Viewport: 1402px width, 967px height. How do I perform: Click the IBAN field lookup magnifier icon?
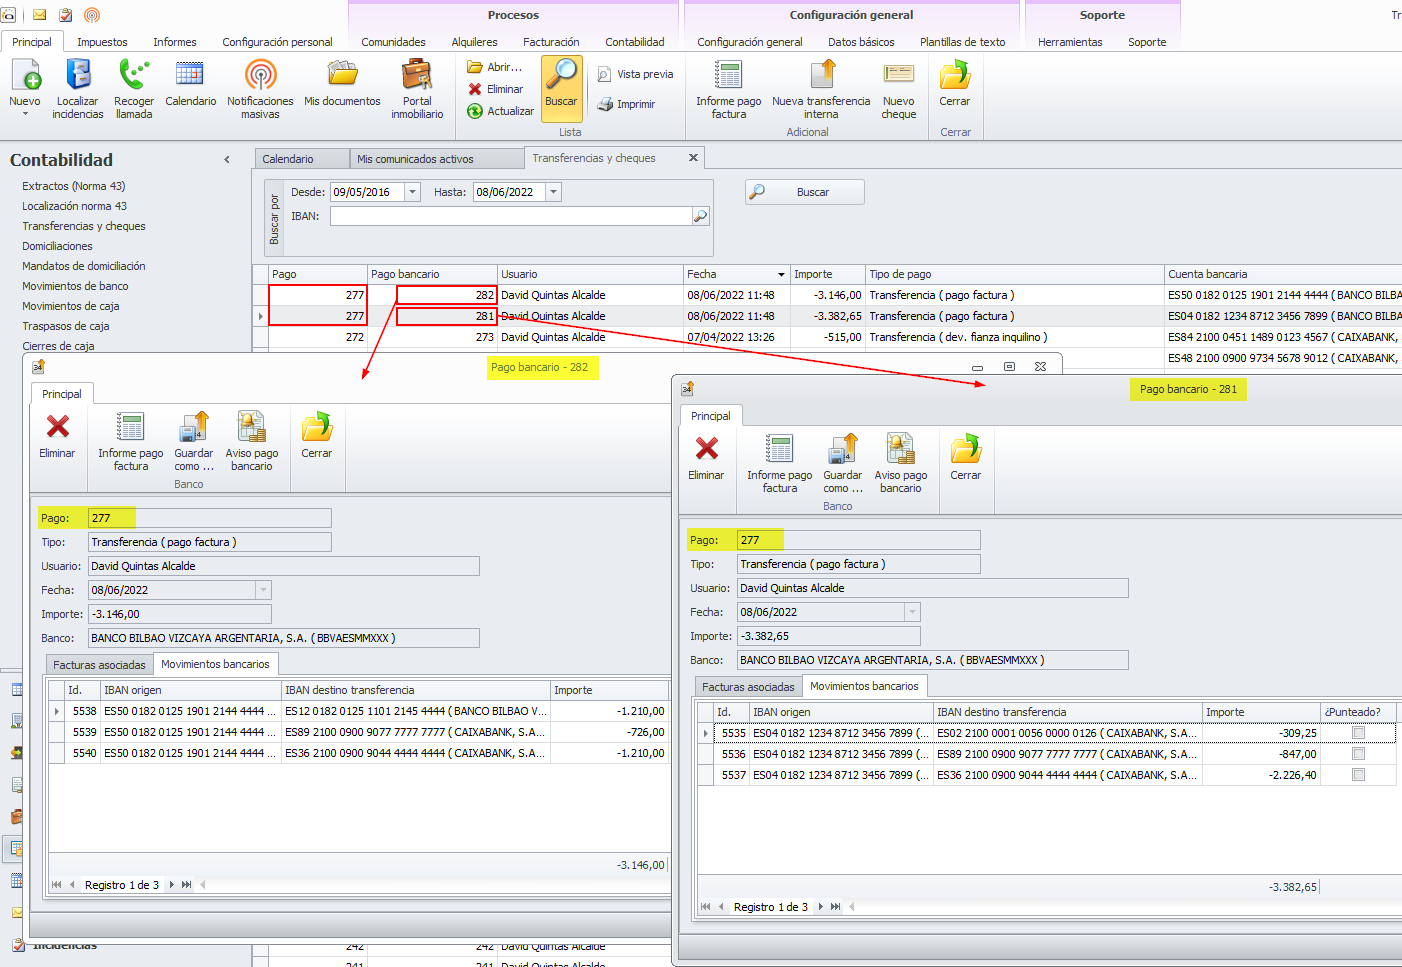point(701,216)
